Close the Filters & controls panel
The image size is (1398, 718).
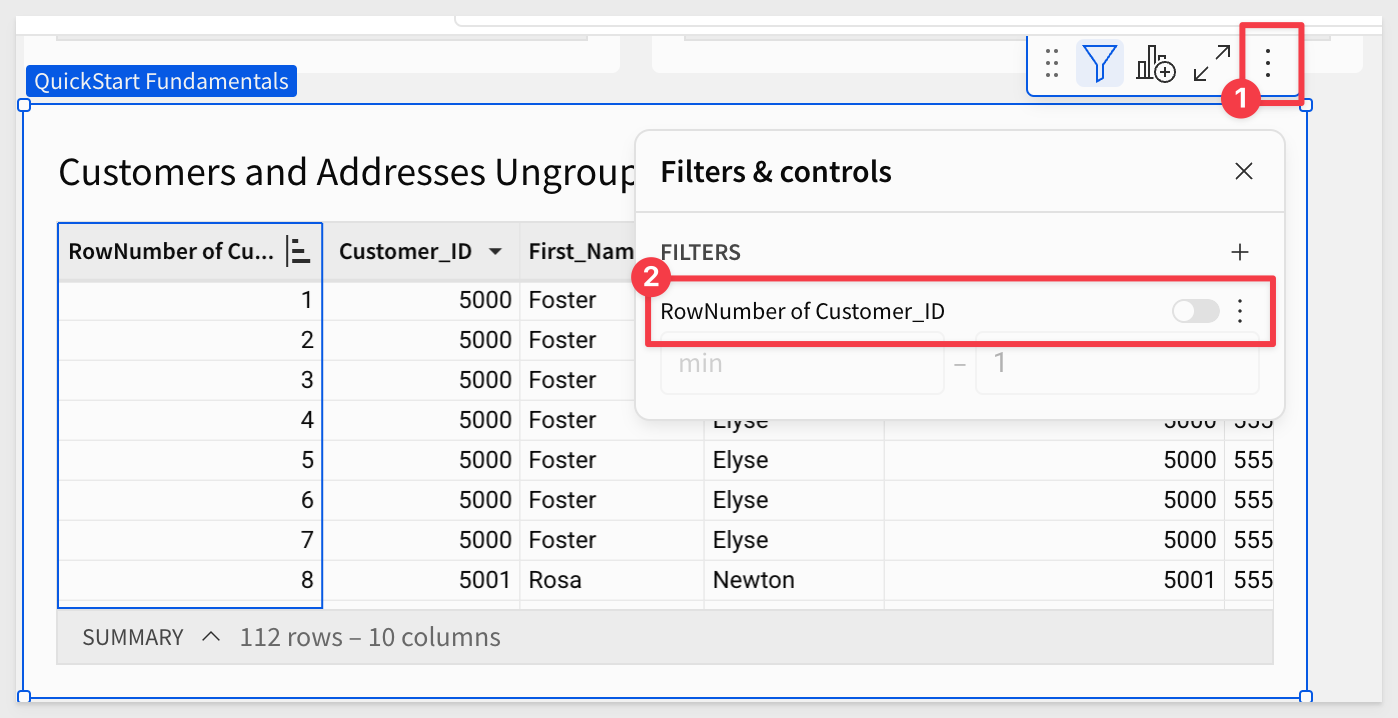pyautogui.click(x=1243, y=172)
